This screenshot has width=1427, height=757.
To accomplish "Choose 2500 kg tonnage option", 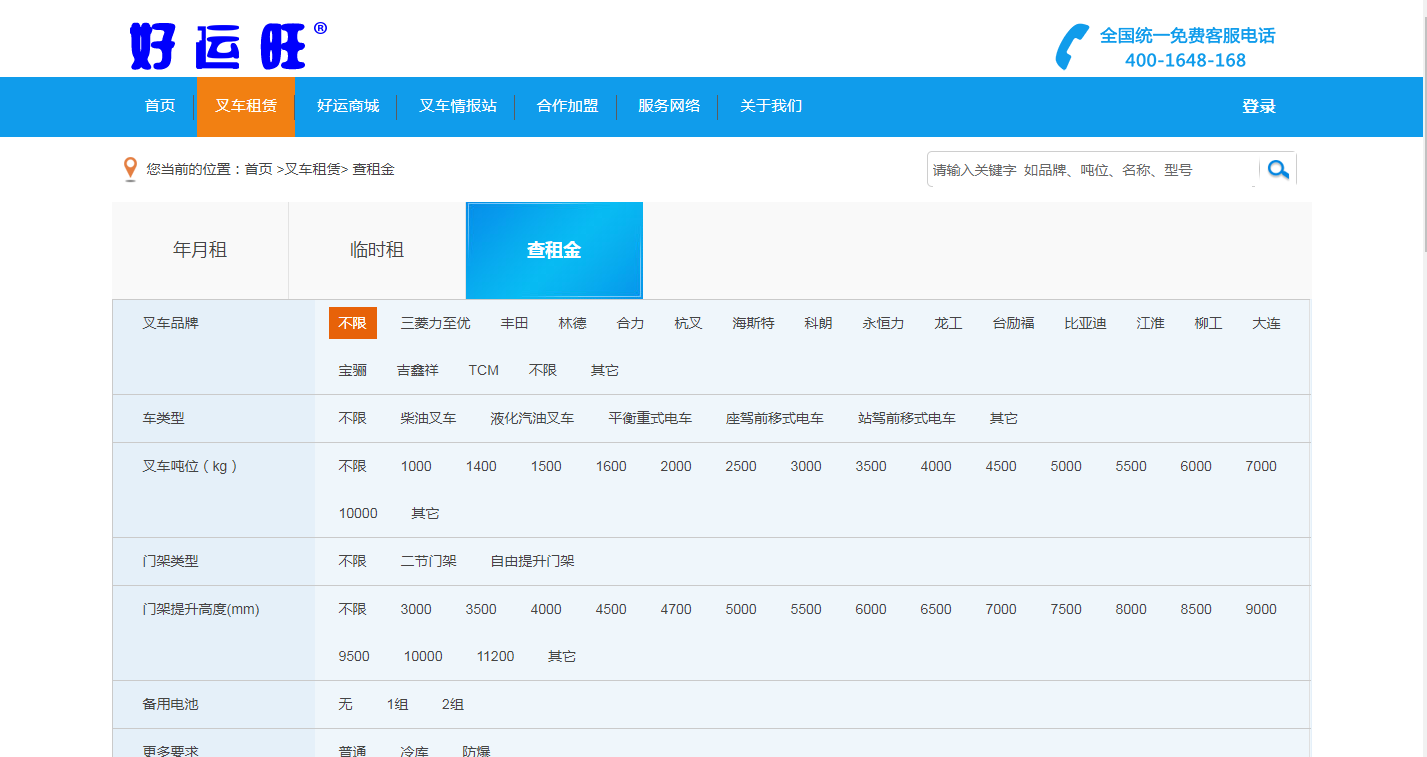I will 741,466.
